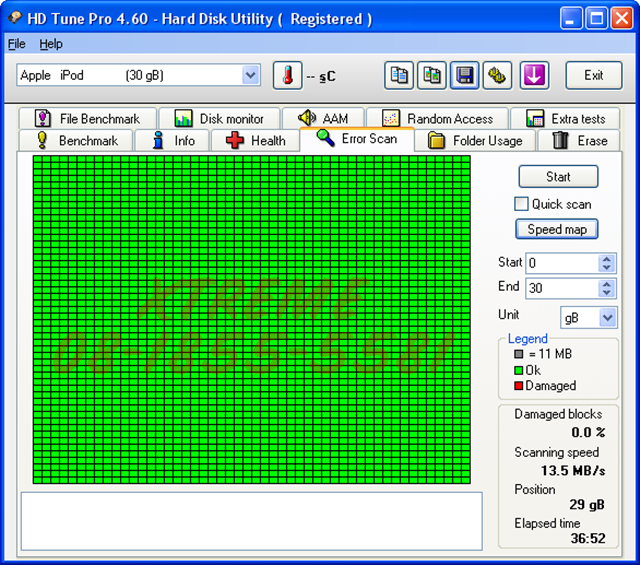Open the File menu

coord(17,44)
